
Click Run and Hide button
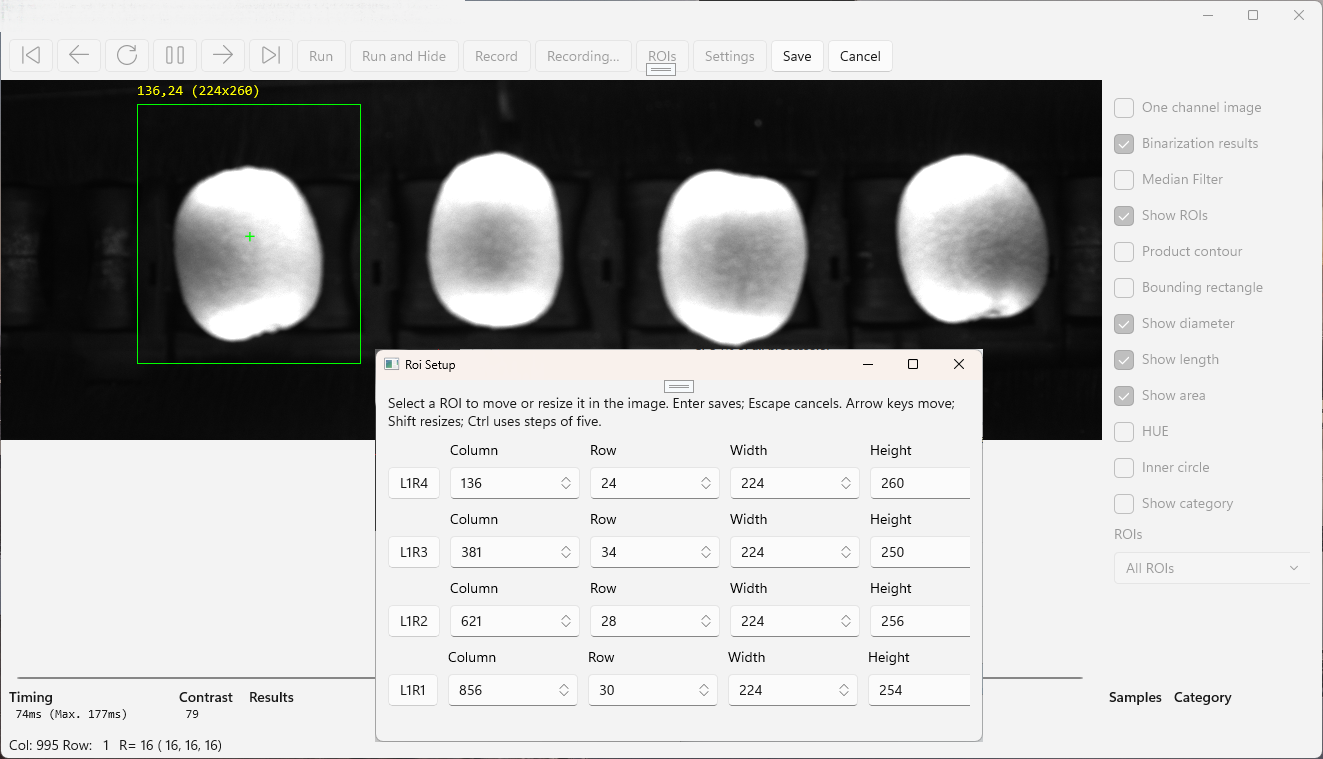(x=404, y=56)
